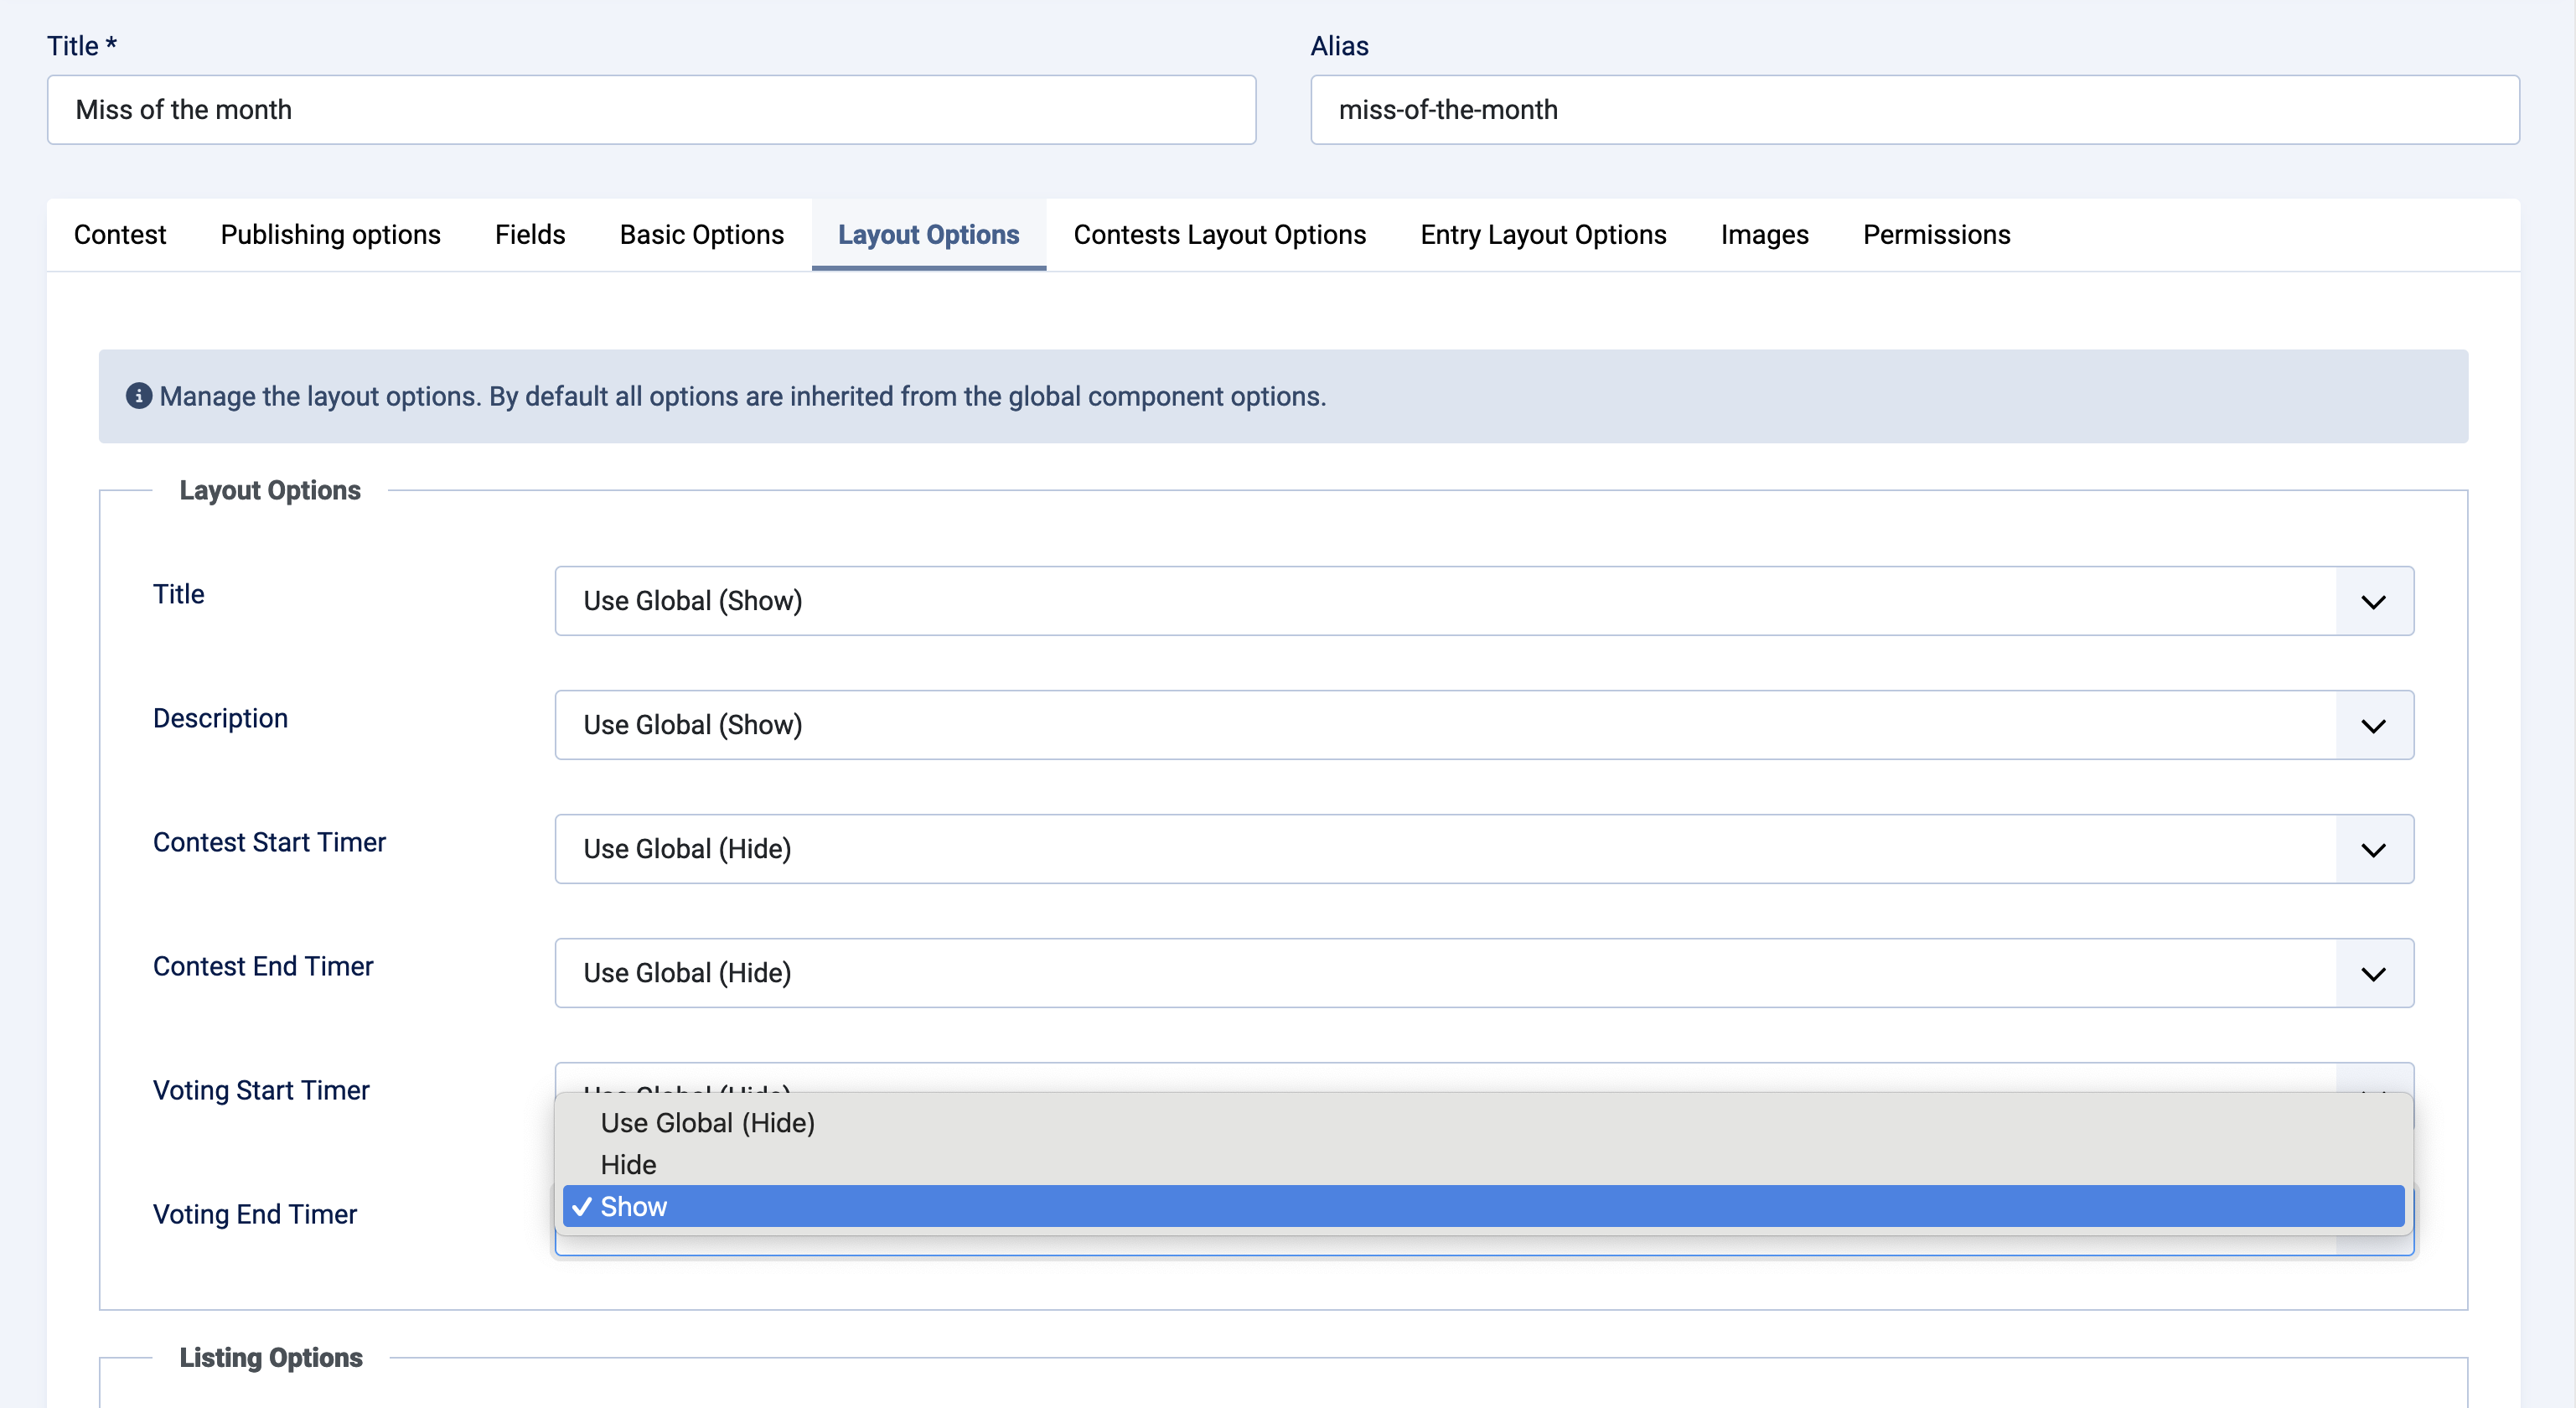
Task: Click the Alias input field
Action: (x=1915, y=110)
